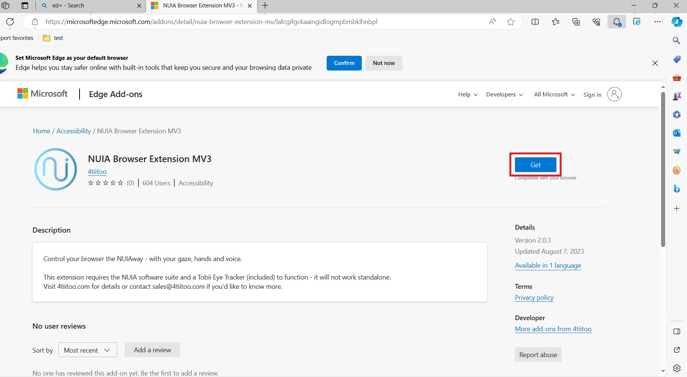Add this page to favorites with the star

point(510,21)
